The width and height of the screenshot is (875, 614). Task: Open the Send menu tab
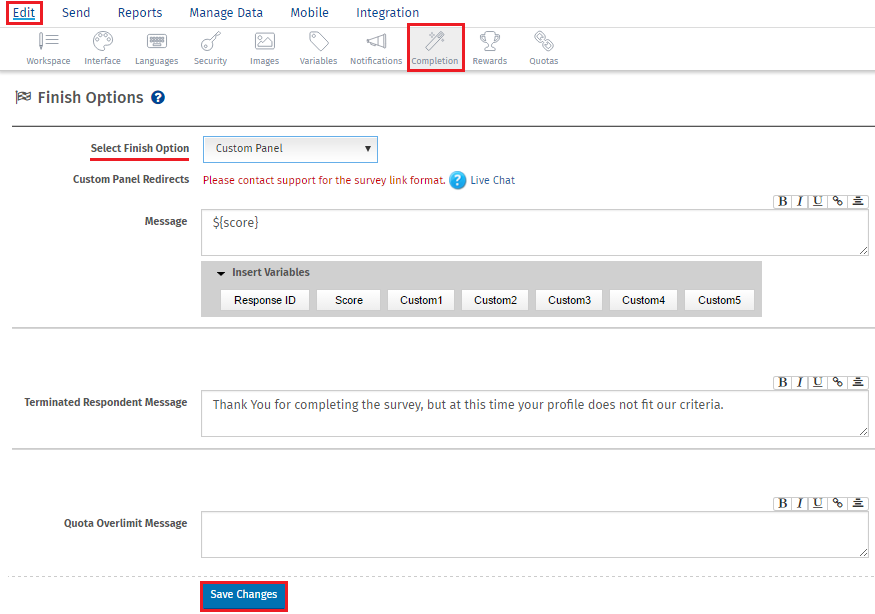(76, 12)
